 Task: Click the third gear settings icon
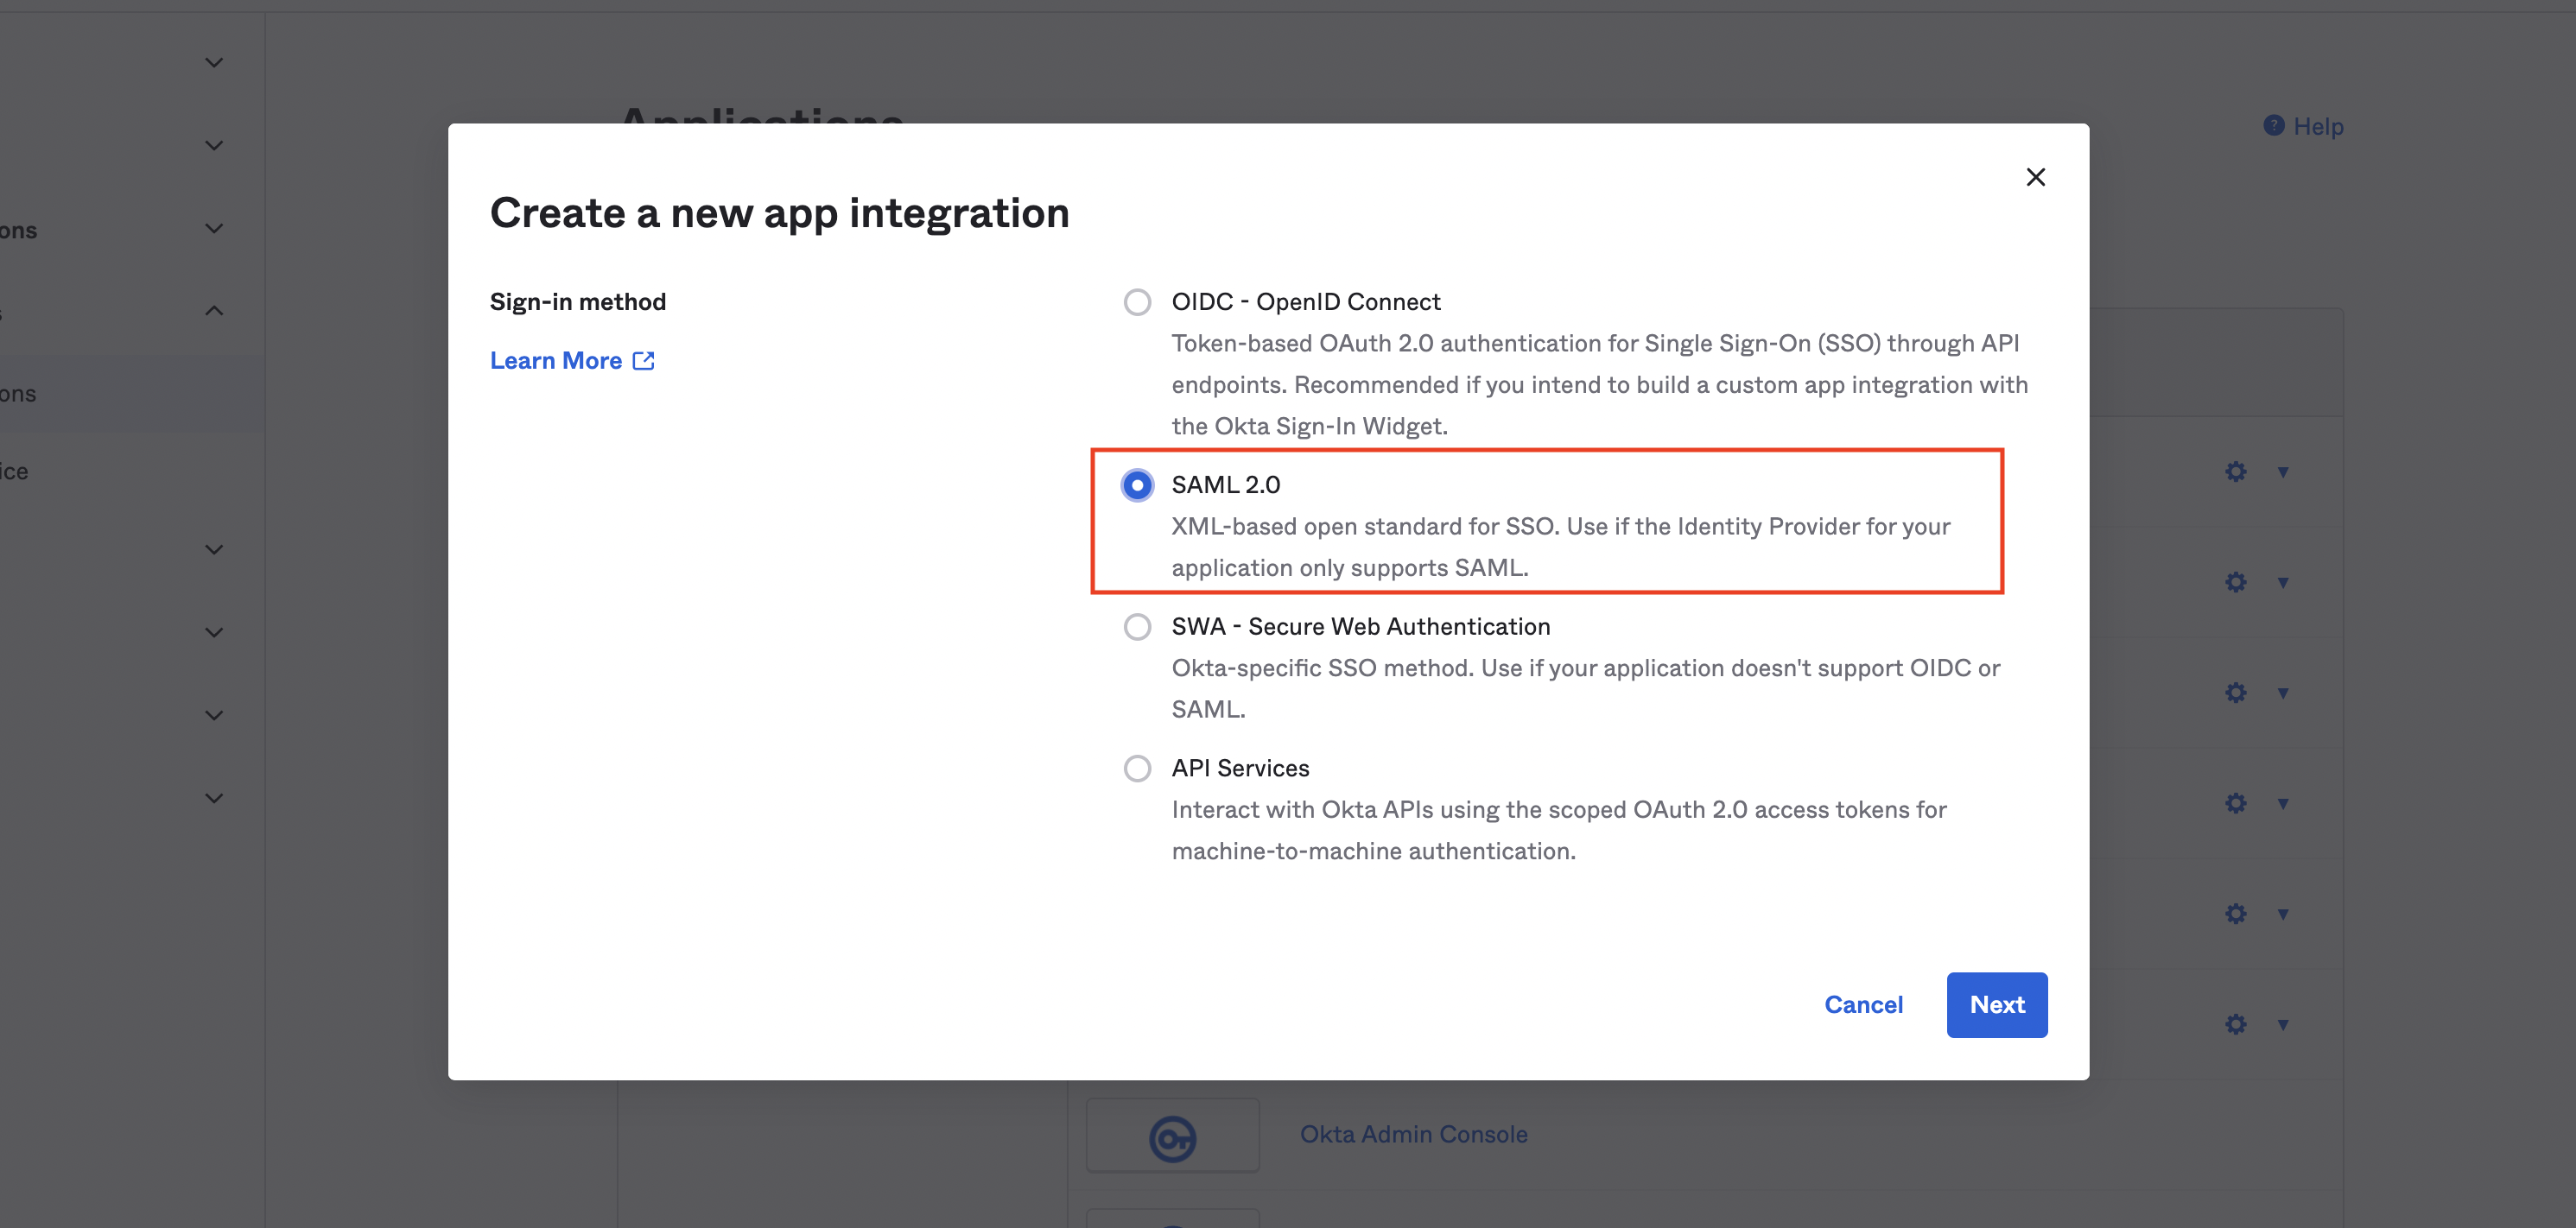2236,693
